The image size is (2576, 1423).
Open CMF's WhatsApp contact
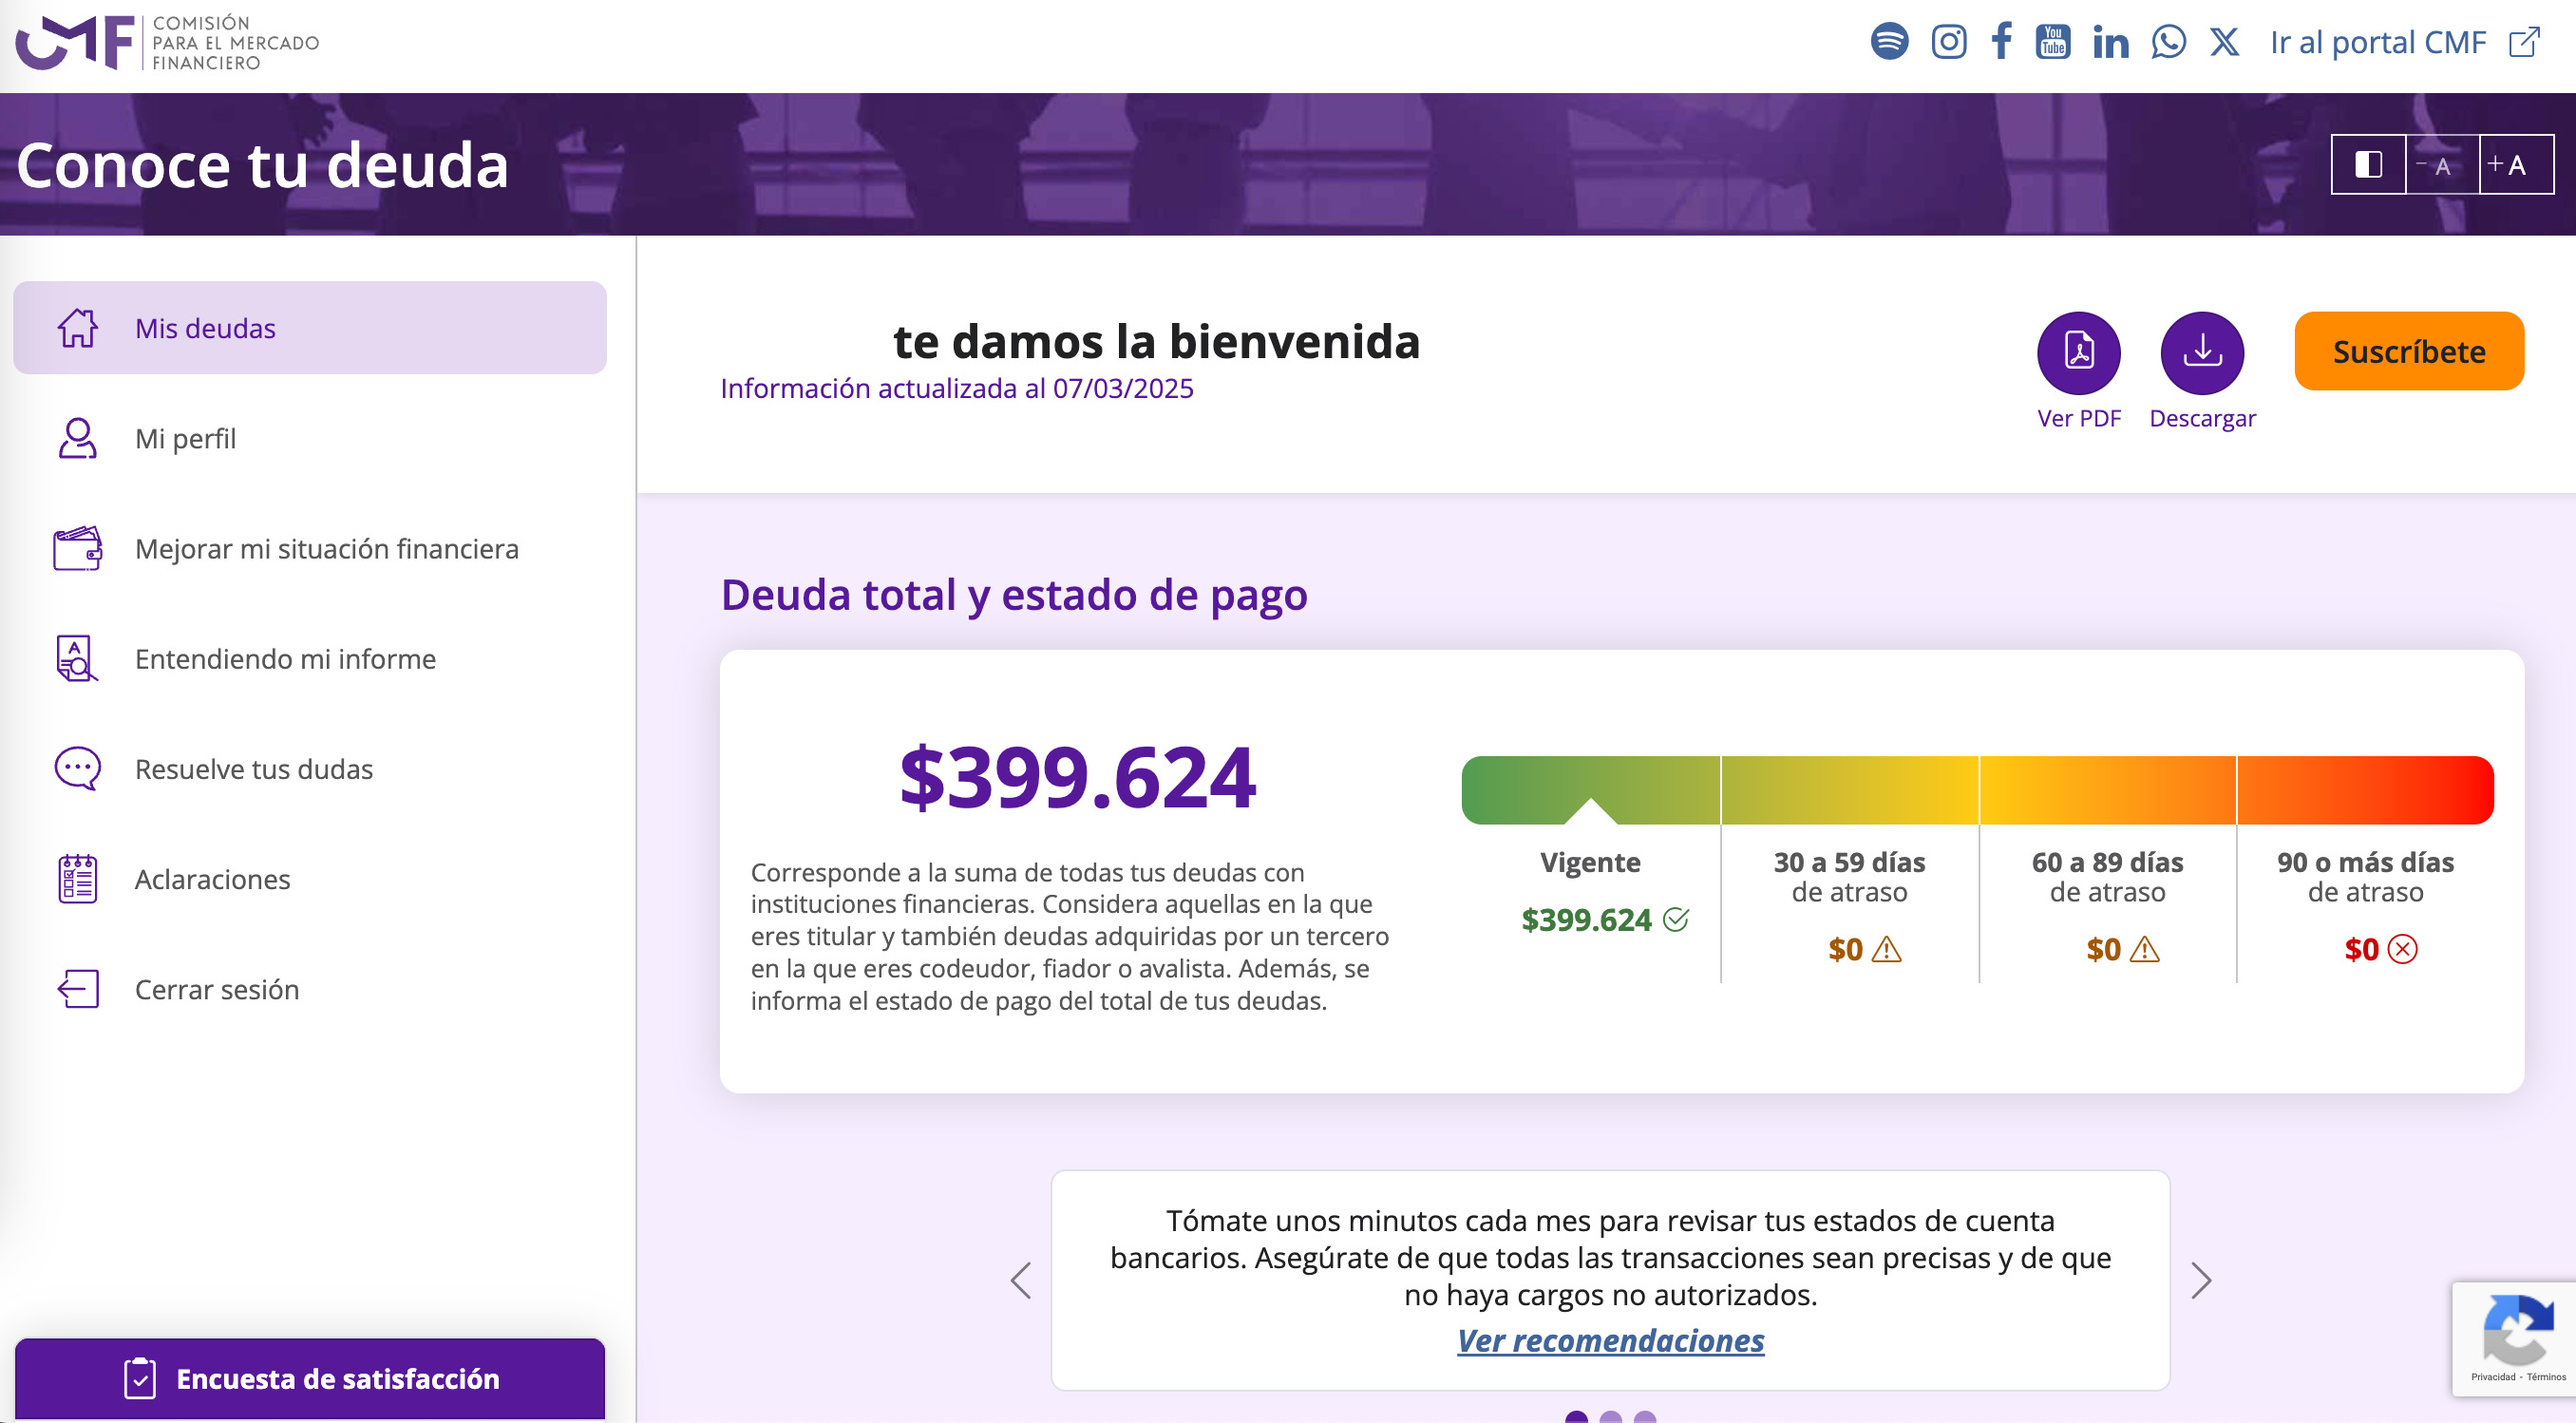click(x=2169, y=41)
